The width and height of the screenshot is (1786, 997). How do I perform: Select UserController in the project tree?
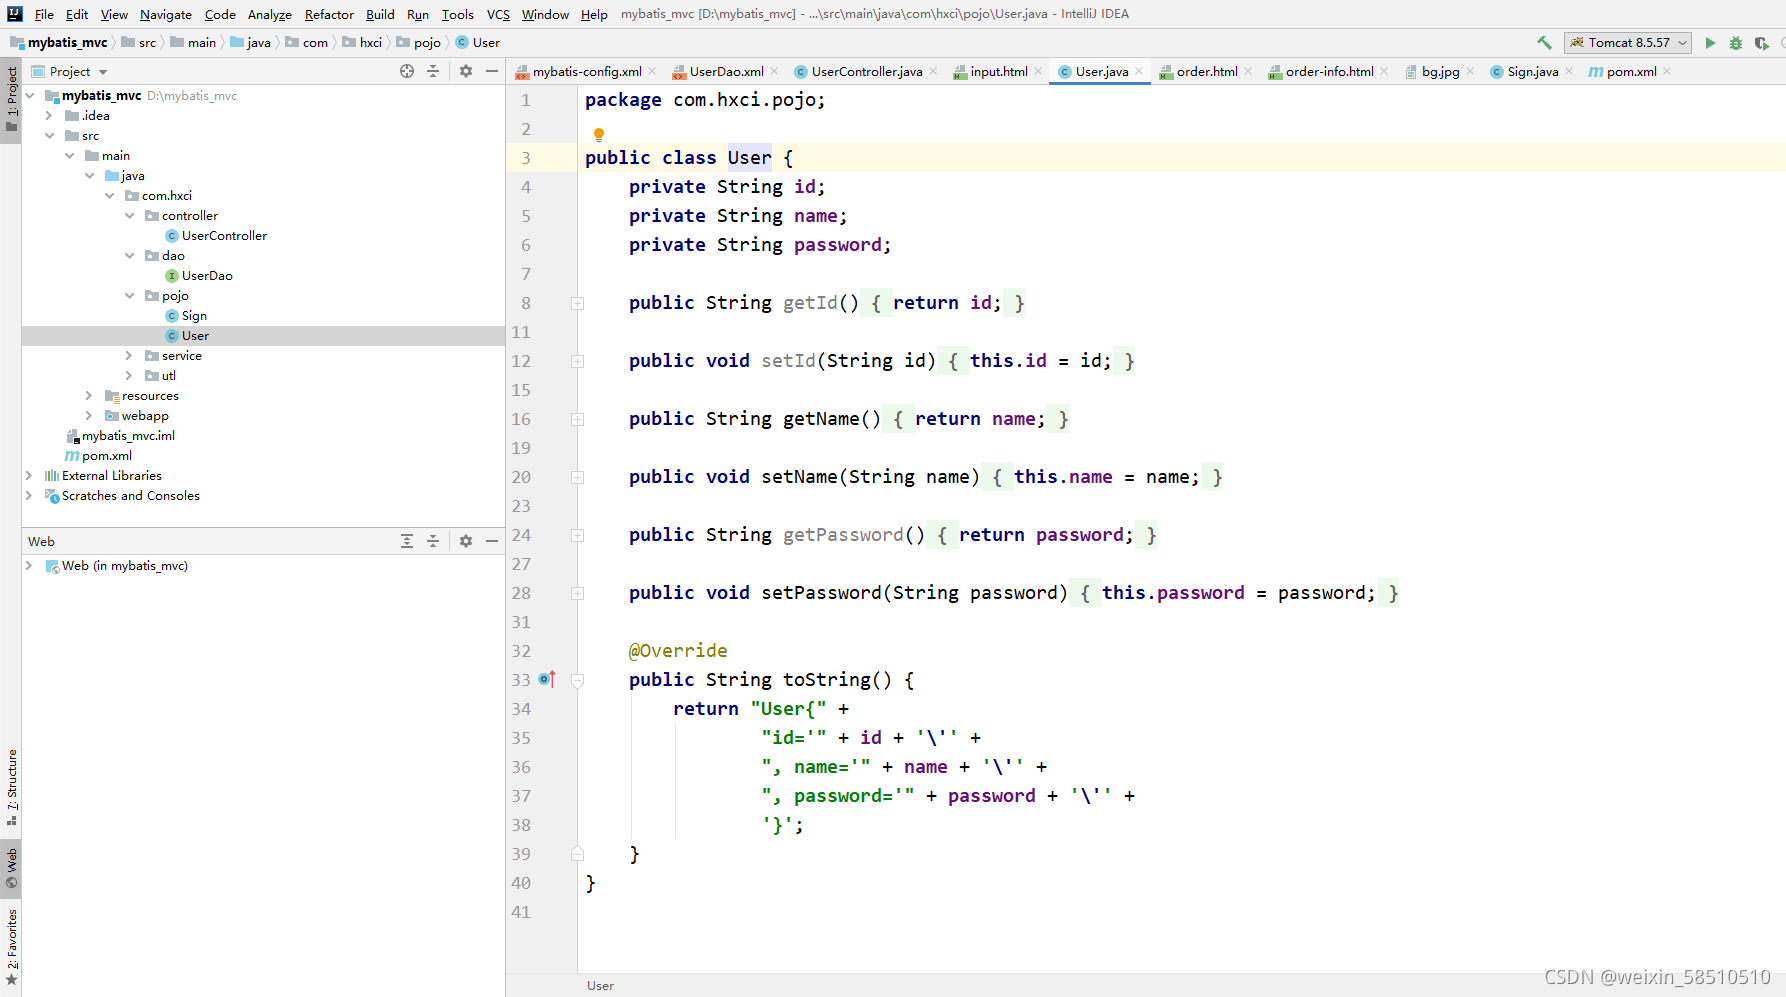point(223,235)
